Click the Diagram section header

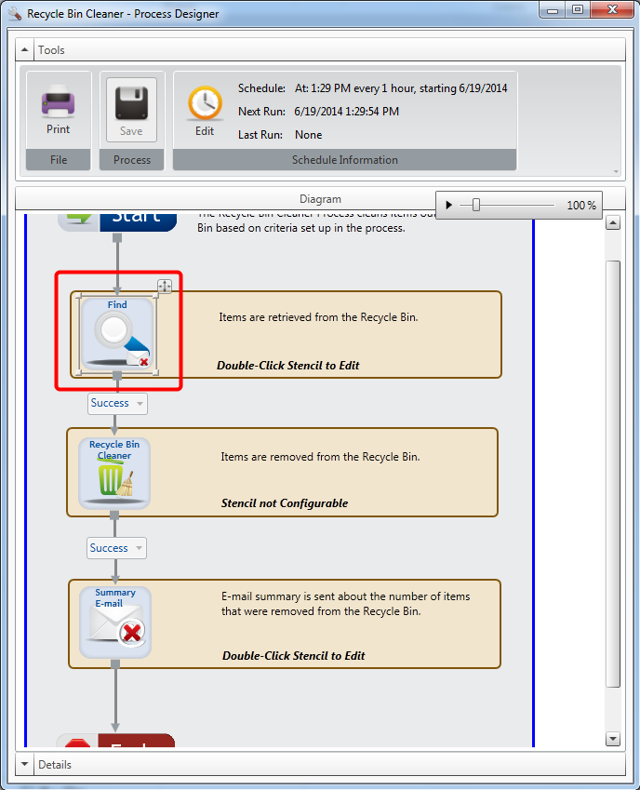(x=320, y=199)
